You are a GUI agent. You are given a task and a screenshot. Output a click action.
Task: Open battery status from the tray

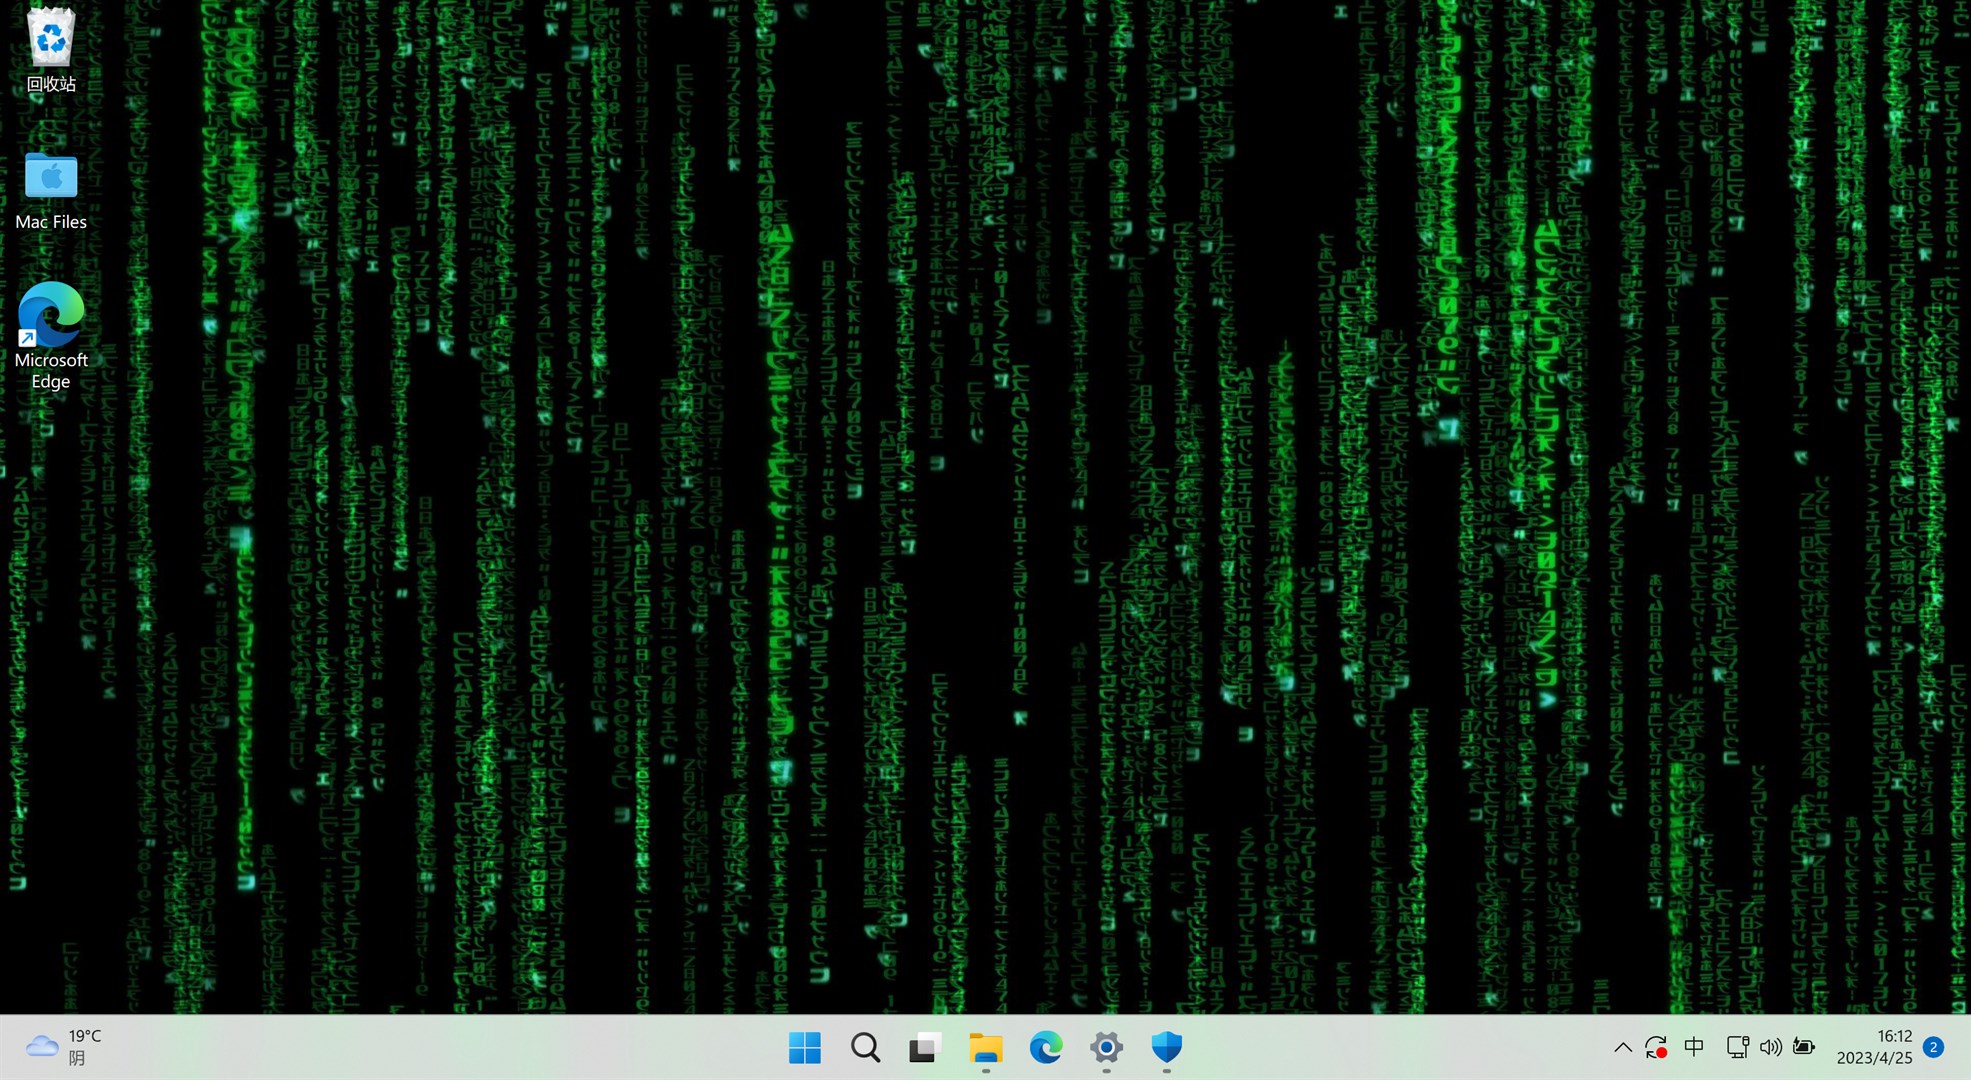click(x=1805, y=1047)
